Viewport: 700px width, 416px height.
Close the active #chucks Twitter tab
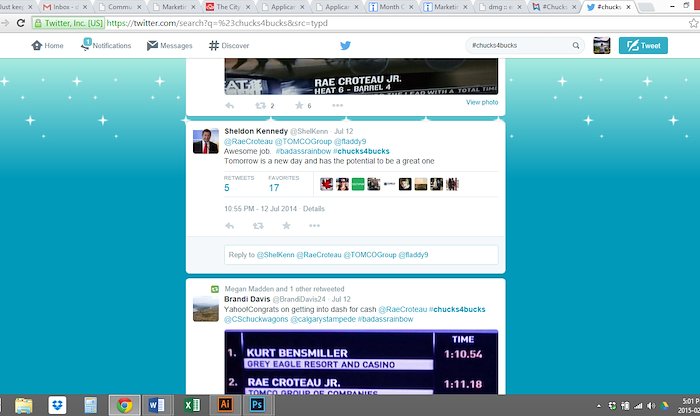(x=628, y=7)
